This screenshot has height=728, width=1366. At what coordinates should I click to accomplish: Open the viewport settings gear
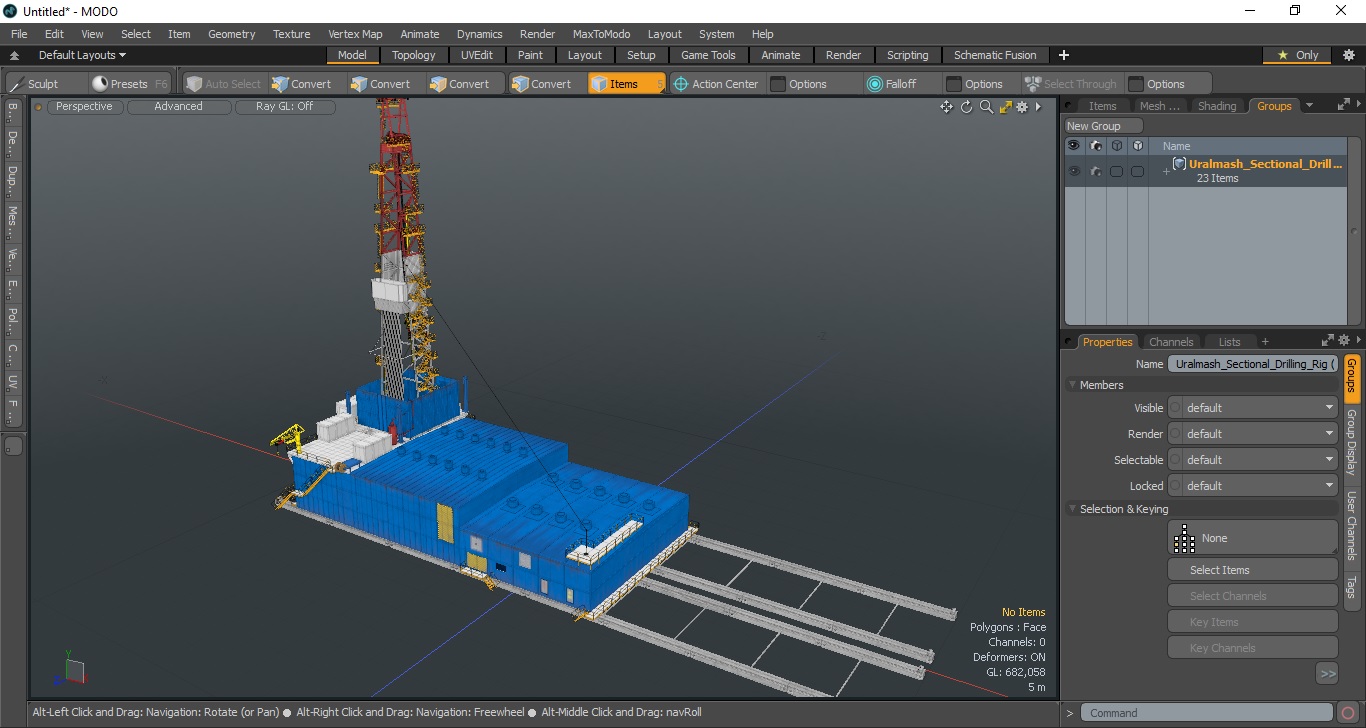pyautogui.click(x=1022, y=107)
